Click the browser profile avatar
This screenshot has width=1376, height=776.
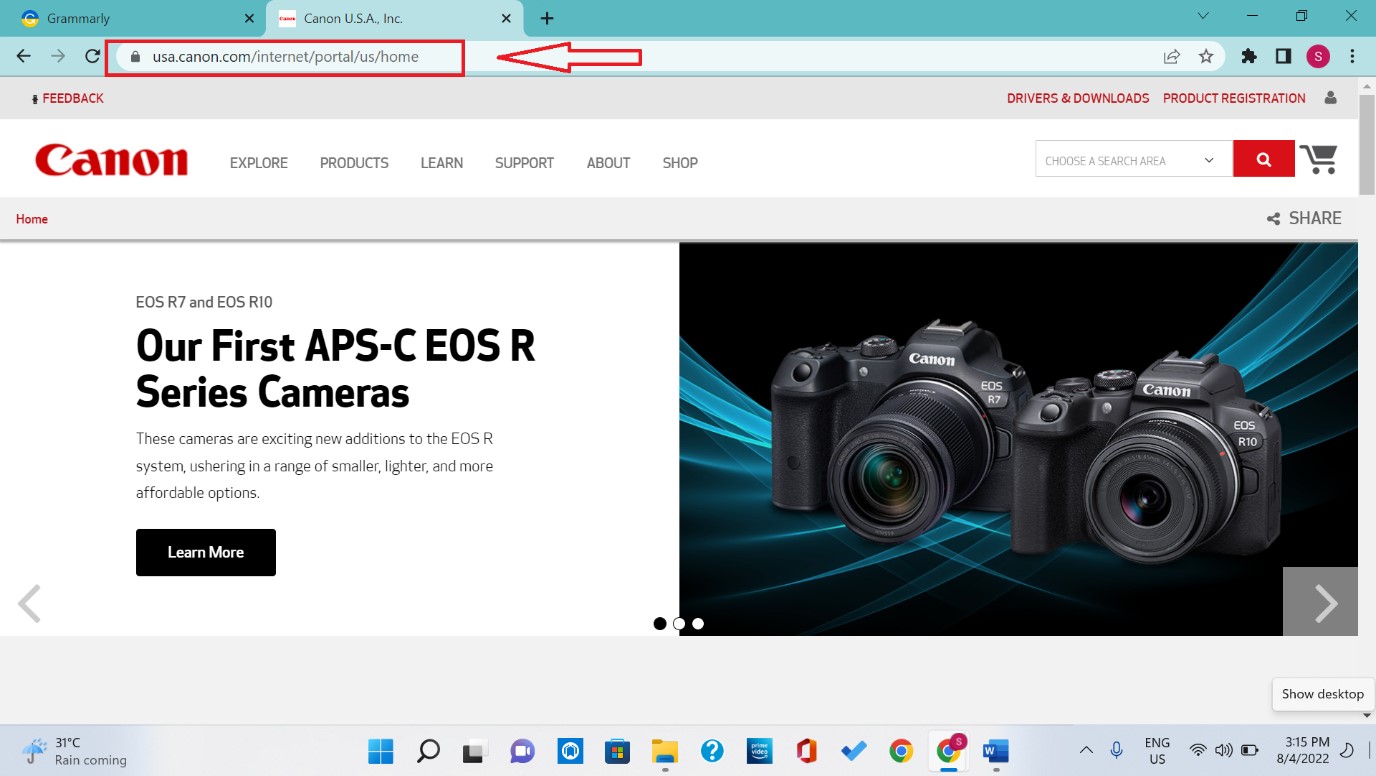click(1317, 56)
